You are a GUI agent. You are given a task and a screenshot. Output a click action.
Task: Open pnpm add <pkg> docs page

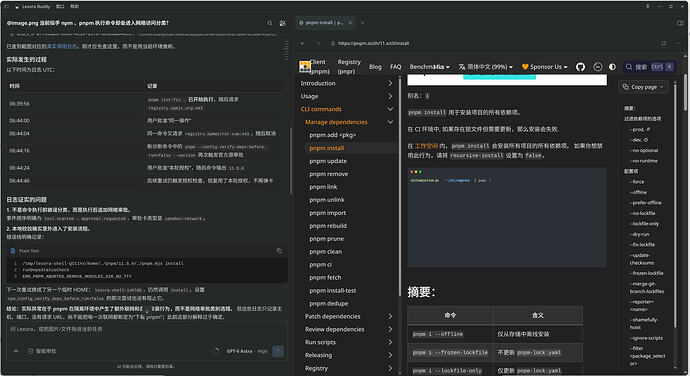click(x=333, y=135)
